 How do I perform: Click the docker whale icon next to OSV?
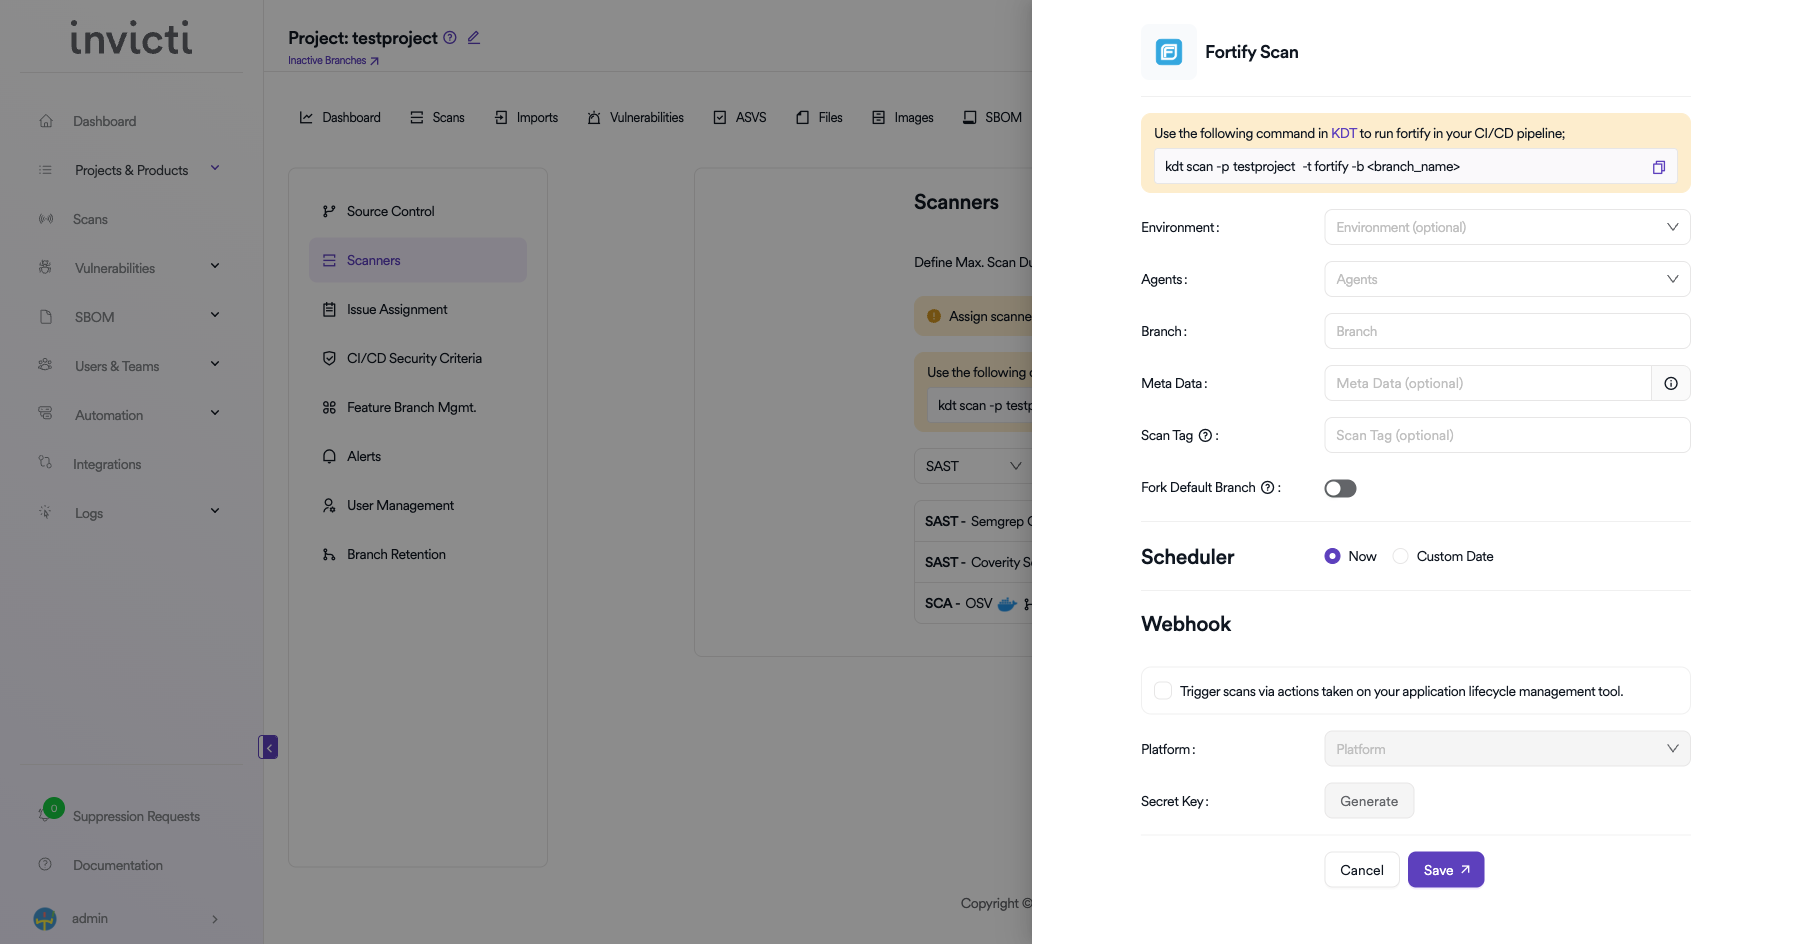tap(1007, 603)
